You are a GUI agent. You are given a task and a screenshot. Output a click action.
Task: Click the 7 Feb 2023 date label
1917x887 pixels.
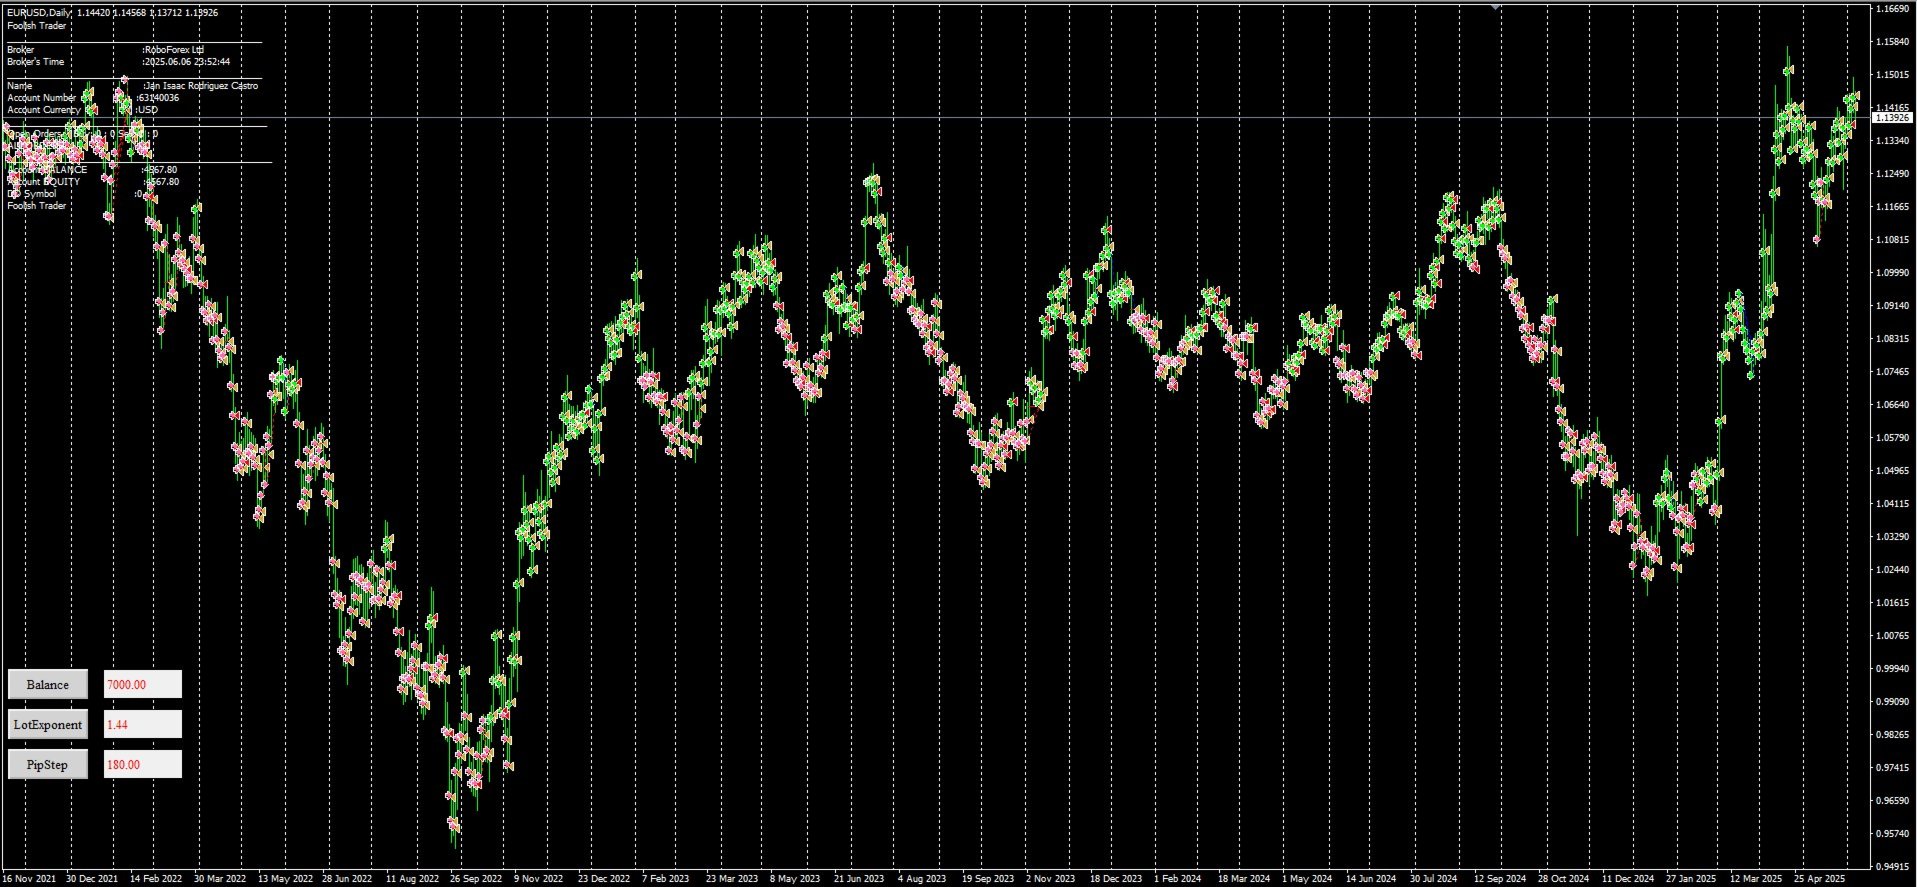[x=666, y=879]
